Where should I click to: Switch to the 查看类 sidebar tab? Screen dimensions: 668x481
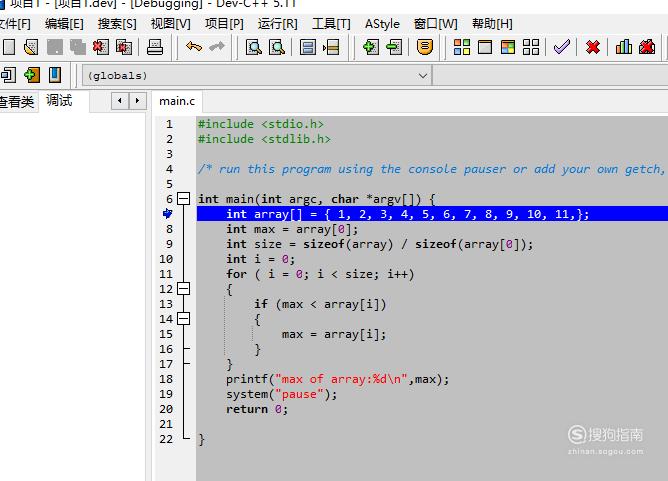[x=17, y=101]
